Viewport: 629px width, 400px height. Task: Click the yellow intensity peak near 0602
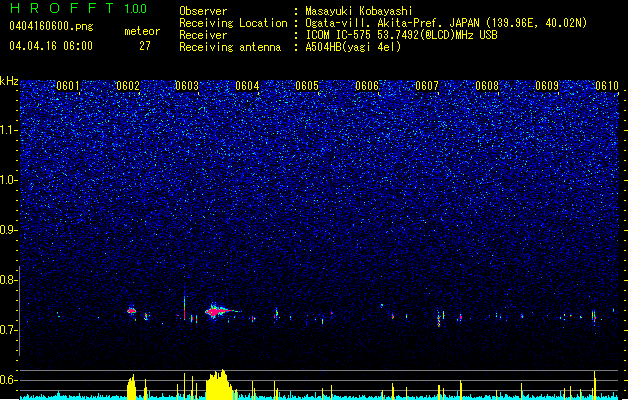(131, 387)
